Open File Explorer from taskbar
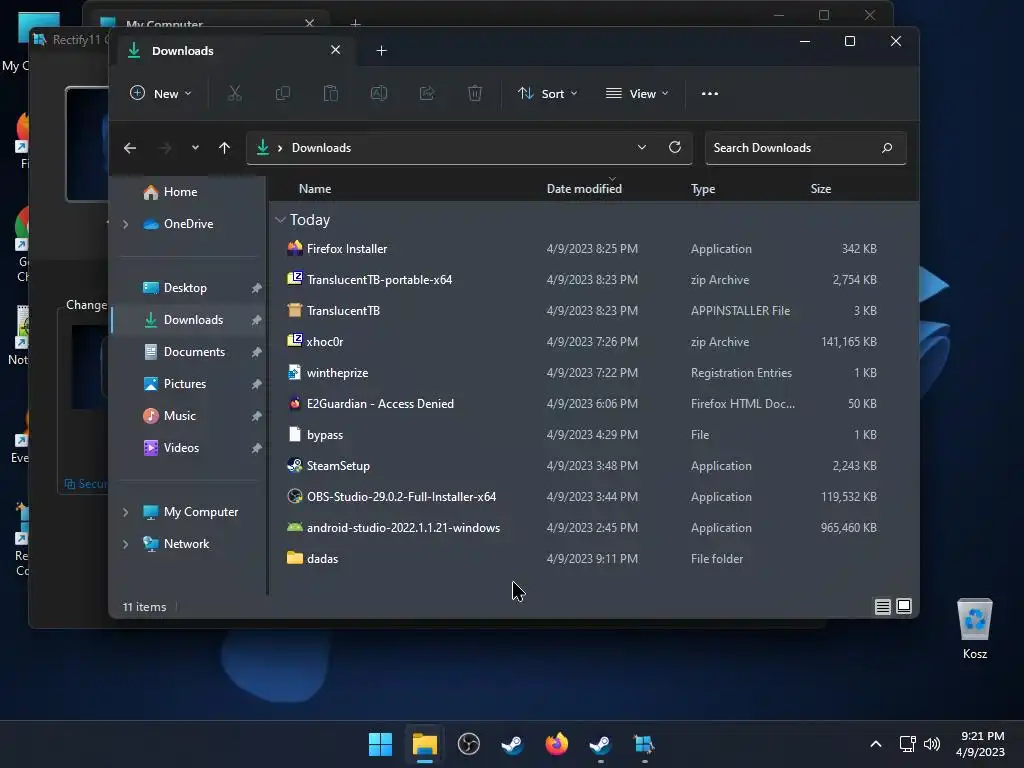 [x=424, y=744]
